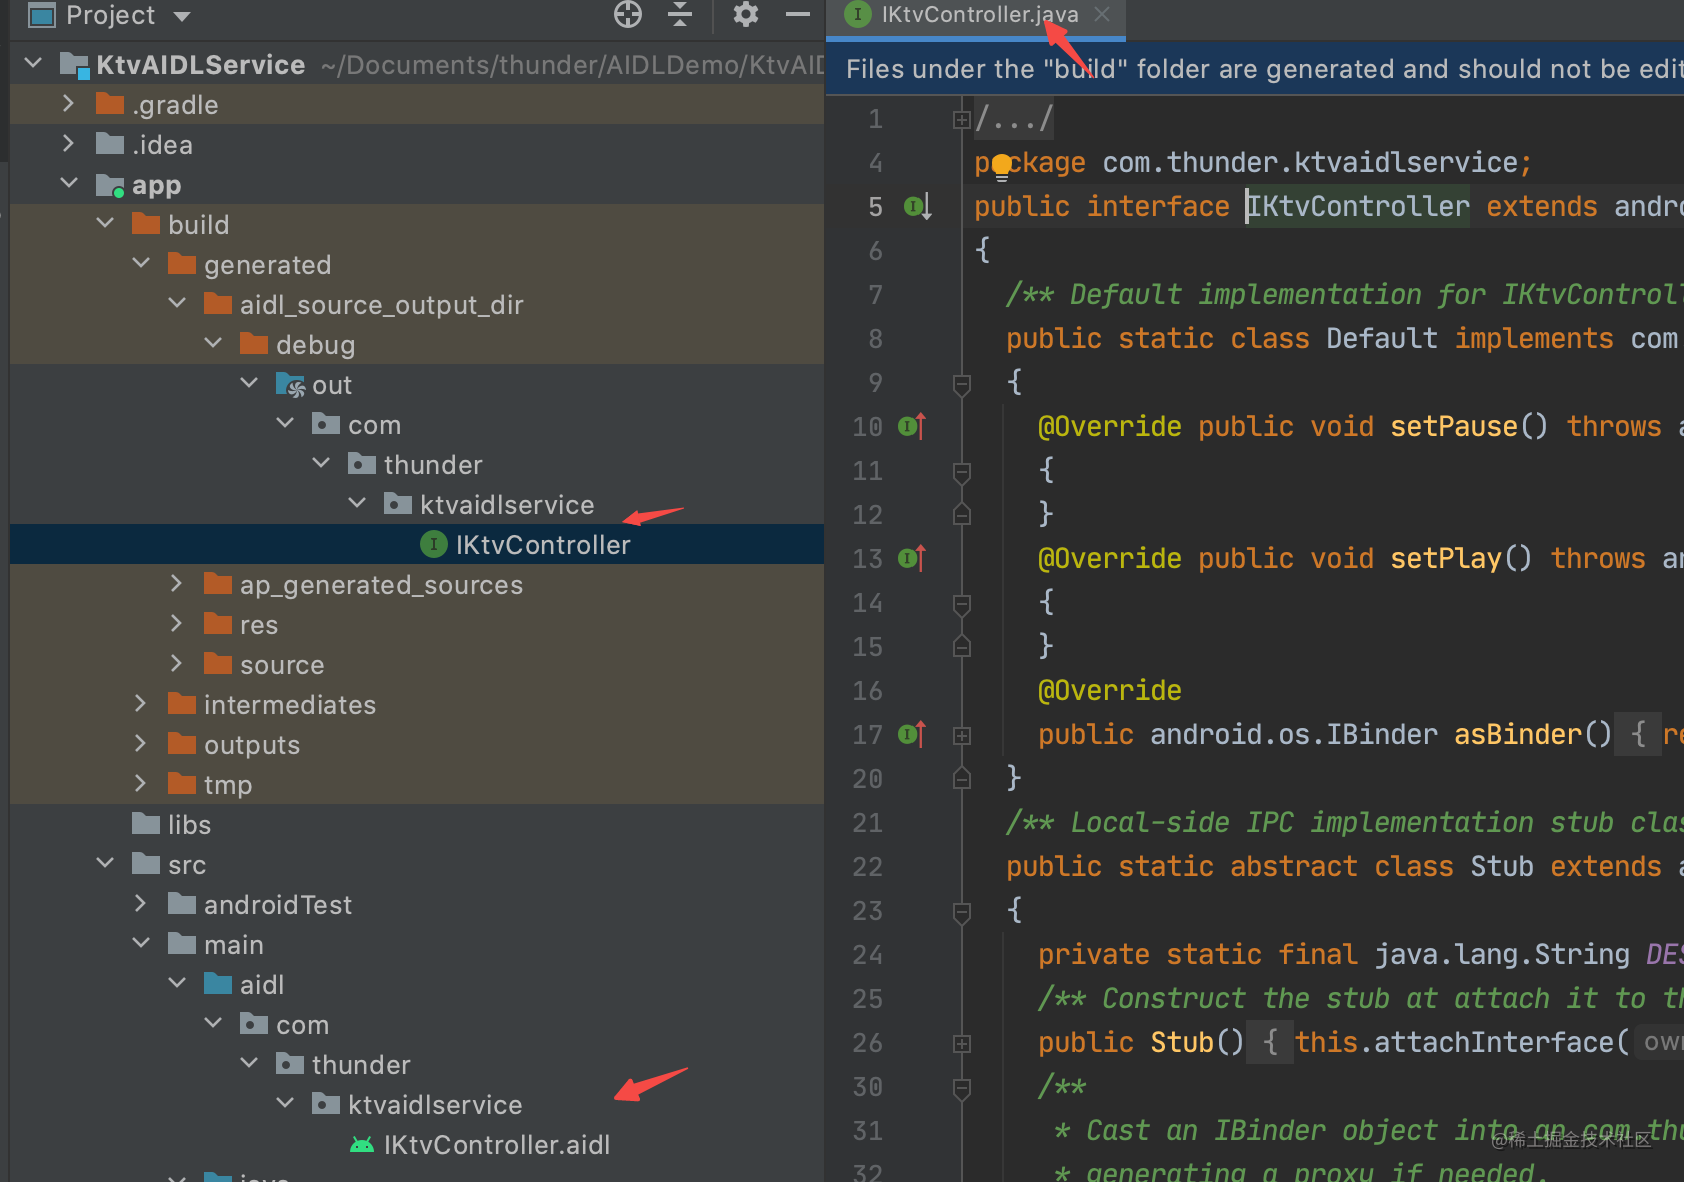Click the asBinder method name
The width and height of the screenshot is (1684, 1182).
pos(1518,734)
